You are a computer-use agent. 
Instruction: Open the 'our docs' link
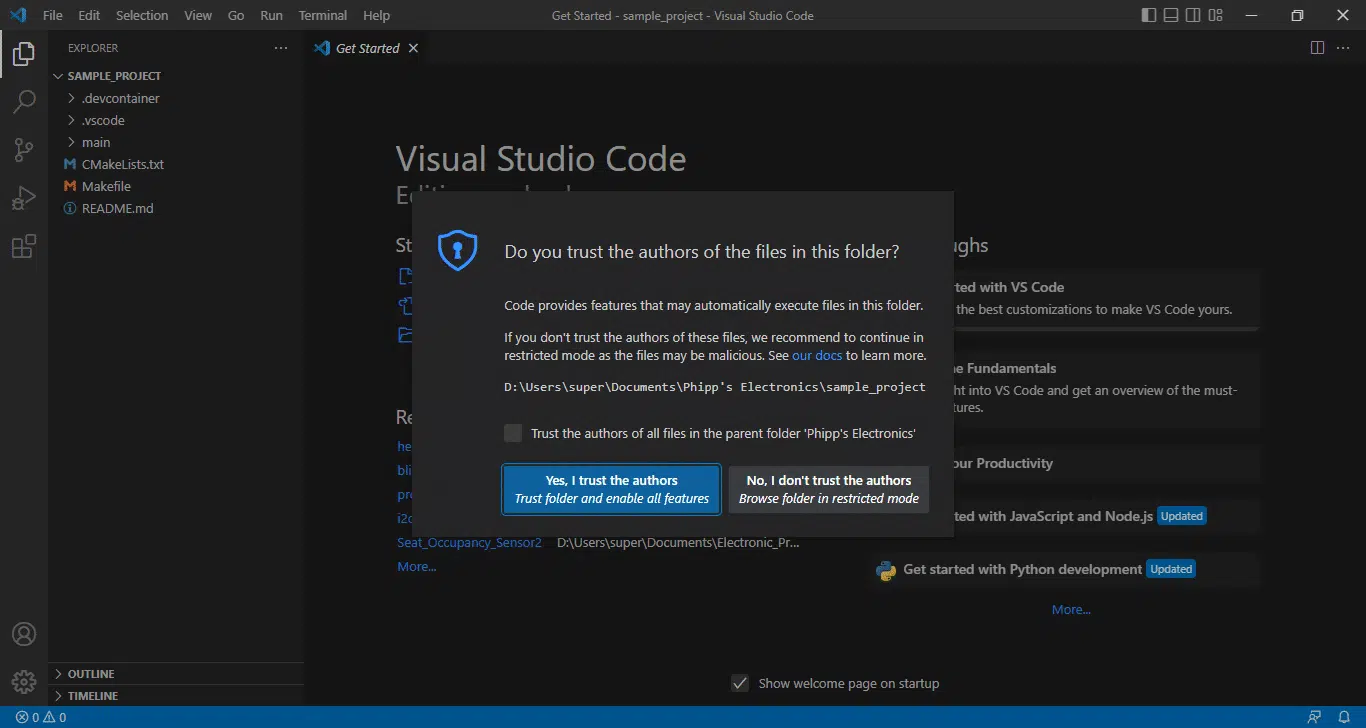[817, 355]
